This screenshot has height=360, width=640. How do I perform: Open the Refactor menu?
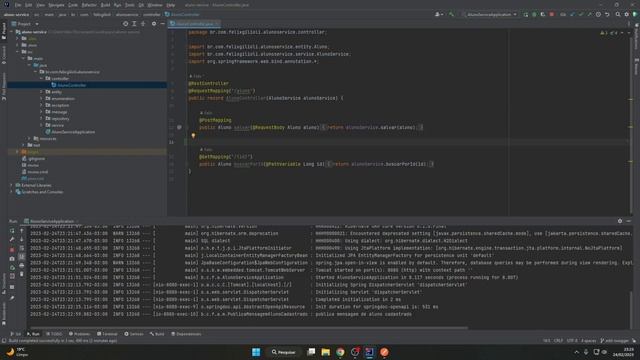tap(89, 5)
